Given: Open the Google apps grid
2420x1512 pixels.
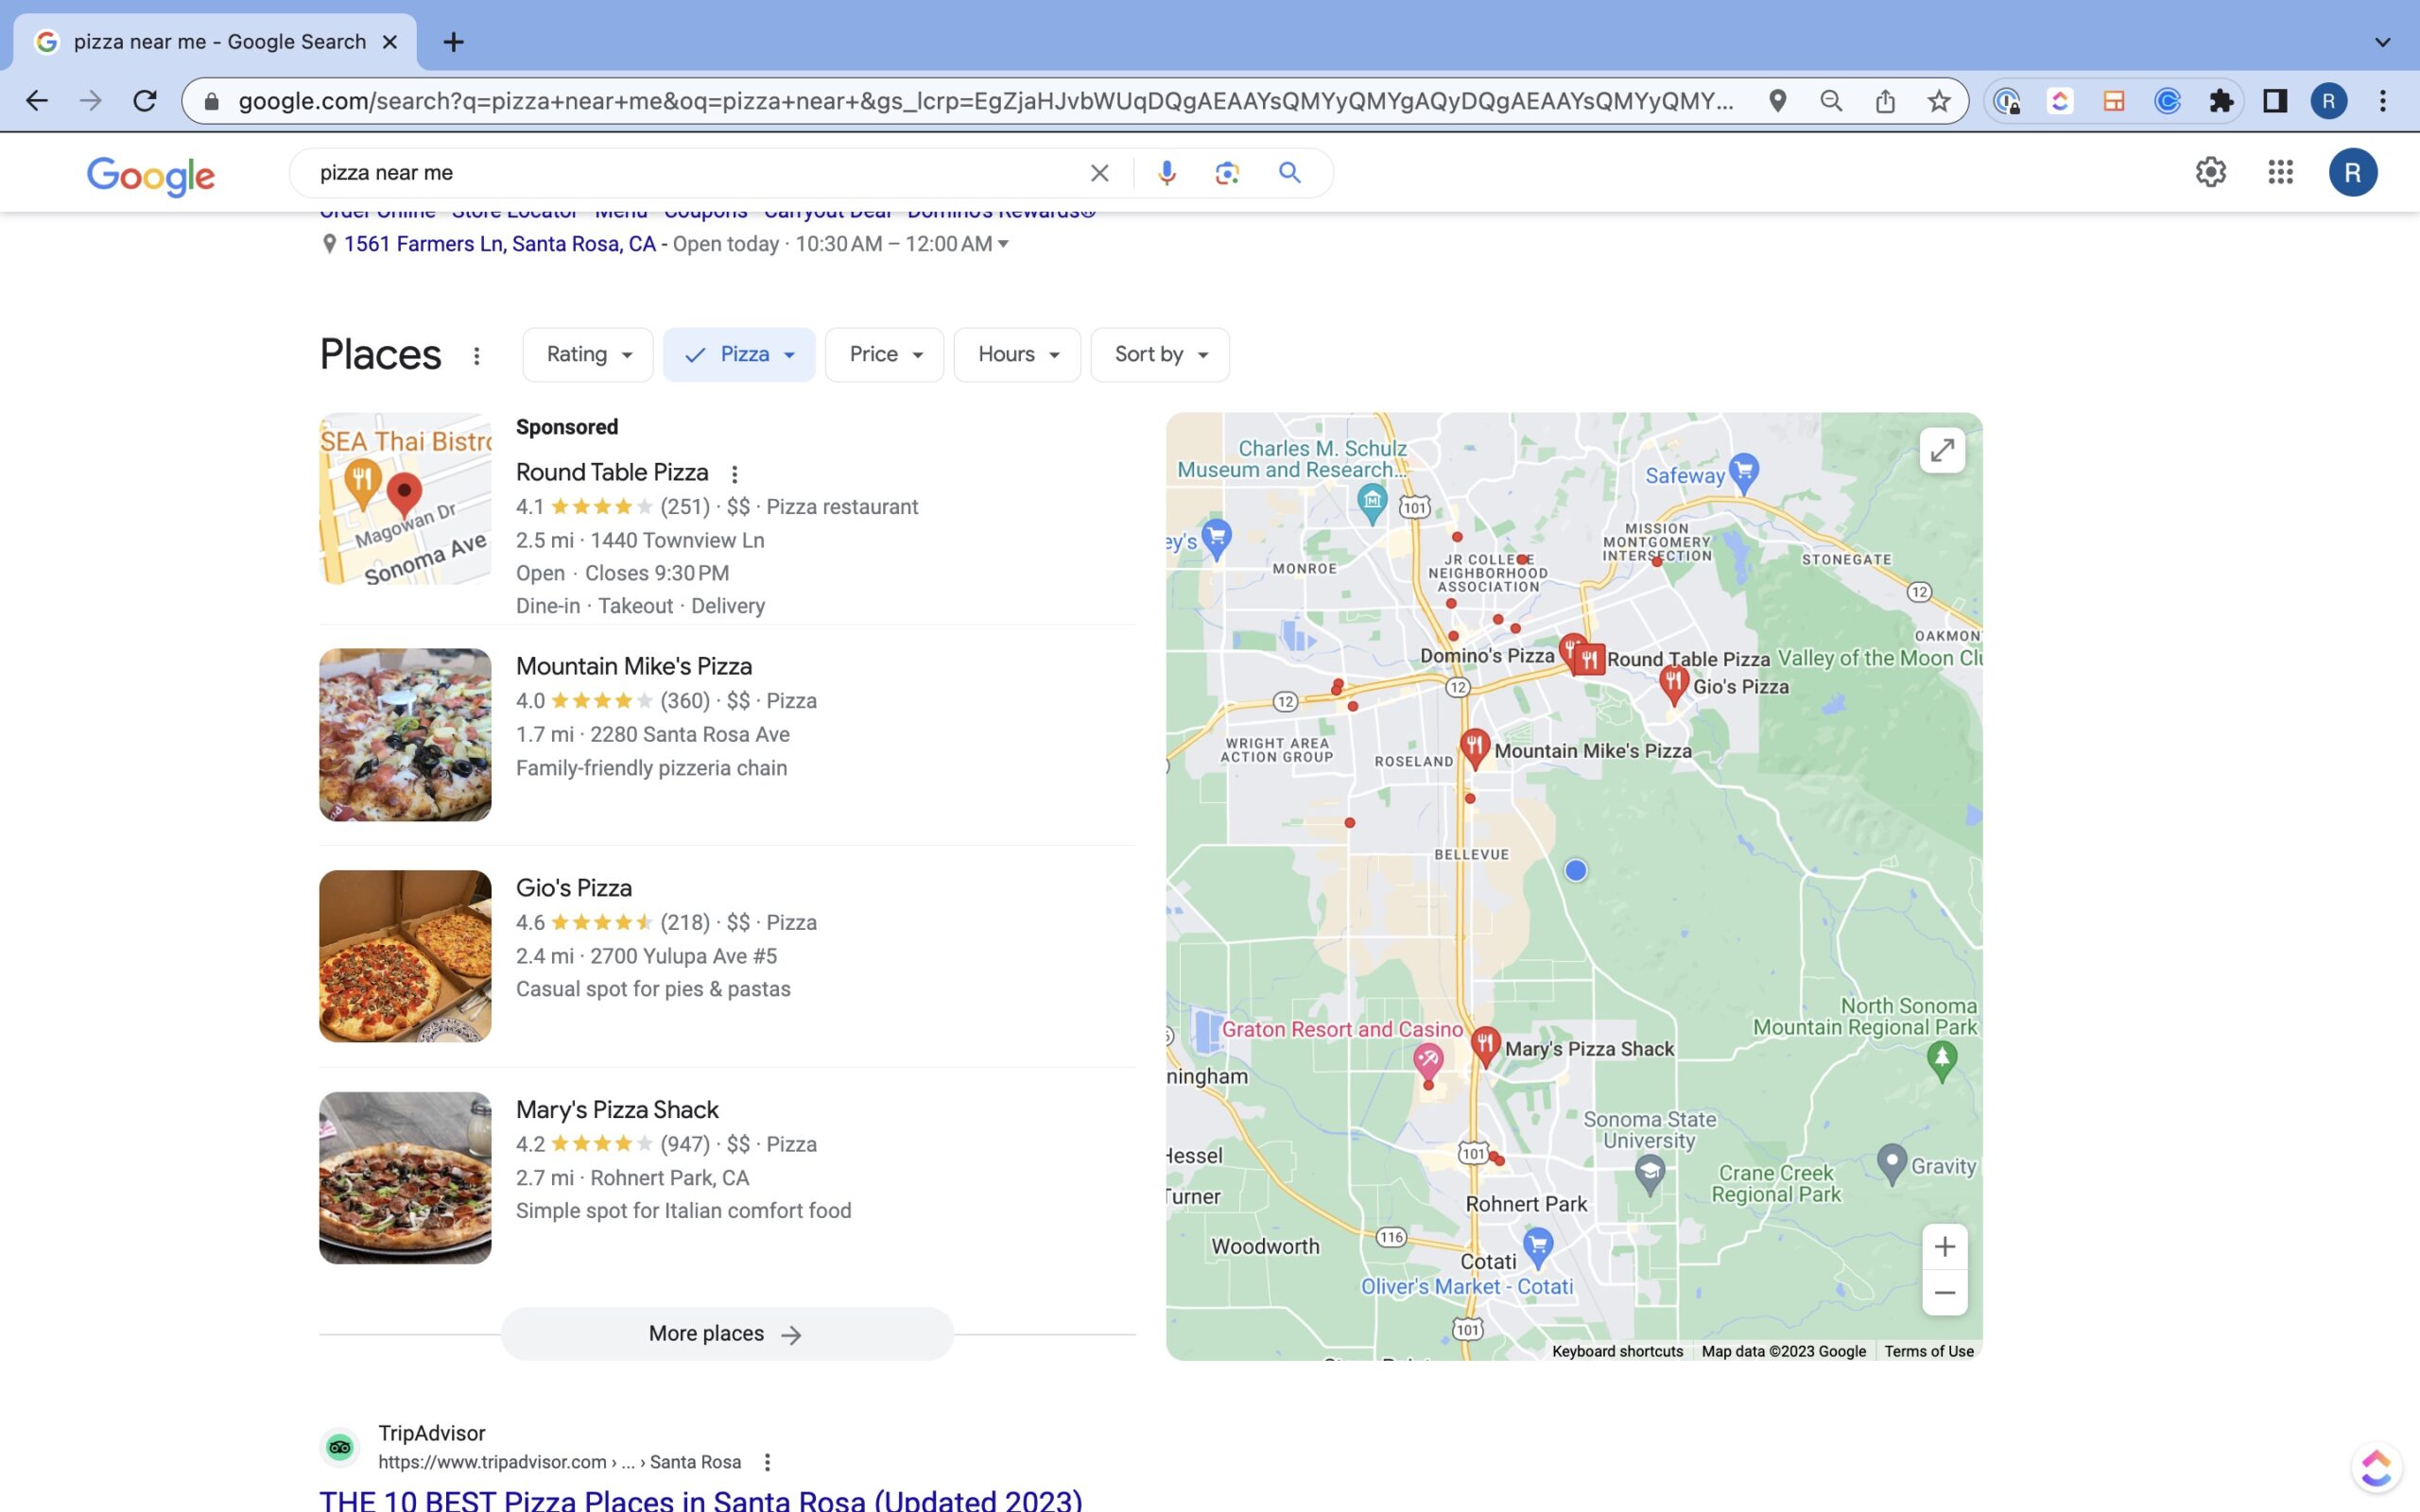Looking at the screenshot, I should pos(2280,172).
